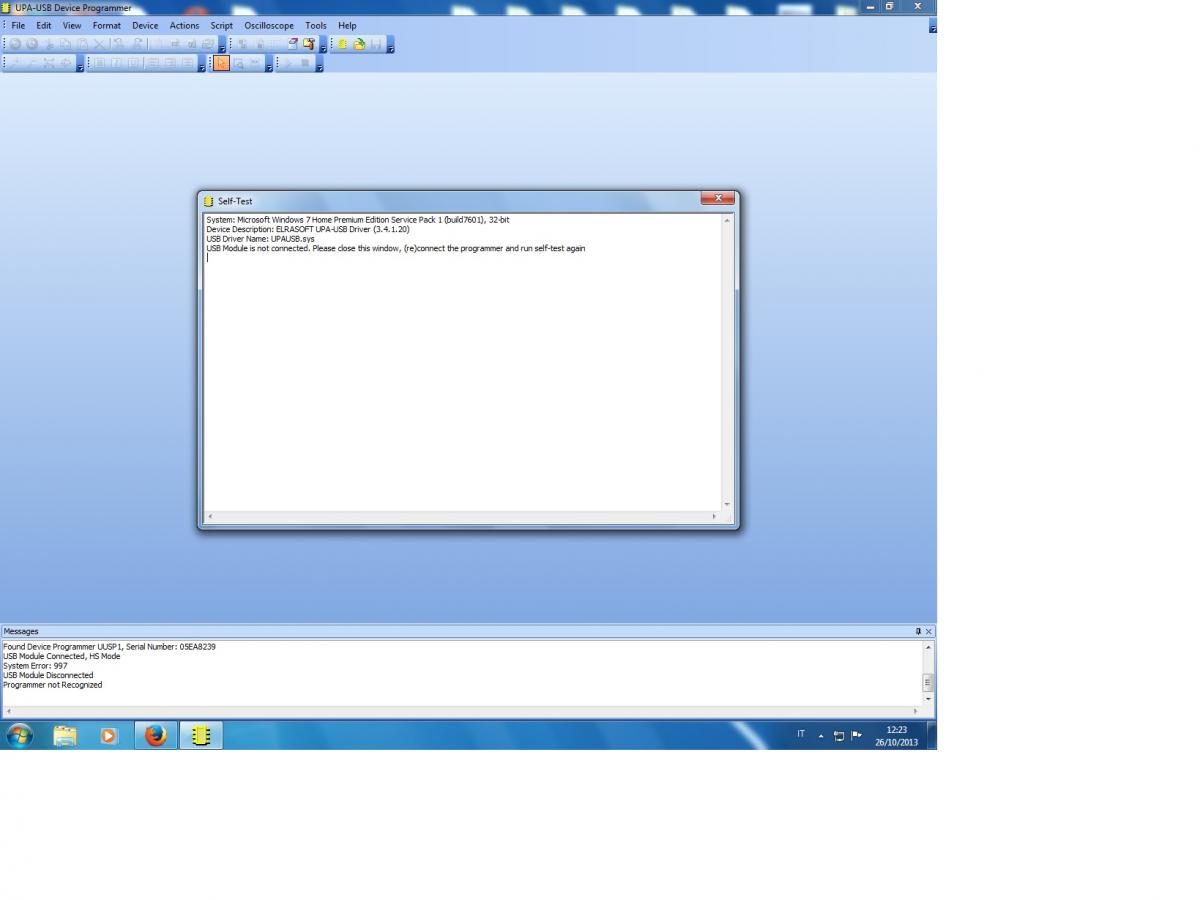Click the taskbar clock showing 12:23

point(896,736)
